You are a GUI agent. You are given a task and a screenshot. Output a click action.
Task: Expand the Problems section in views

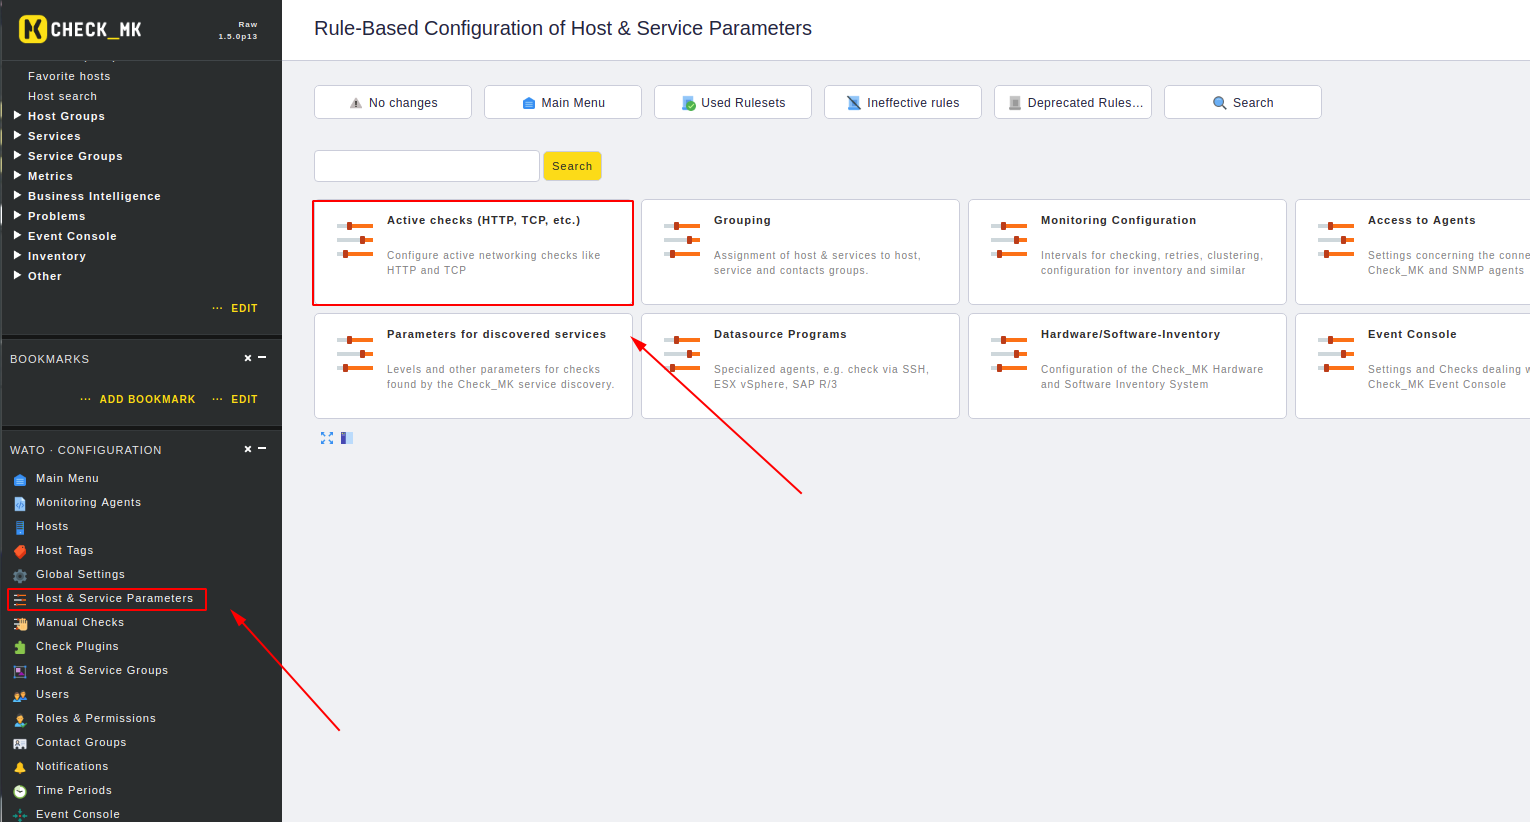pyautogui.click(x=17, y=215)
